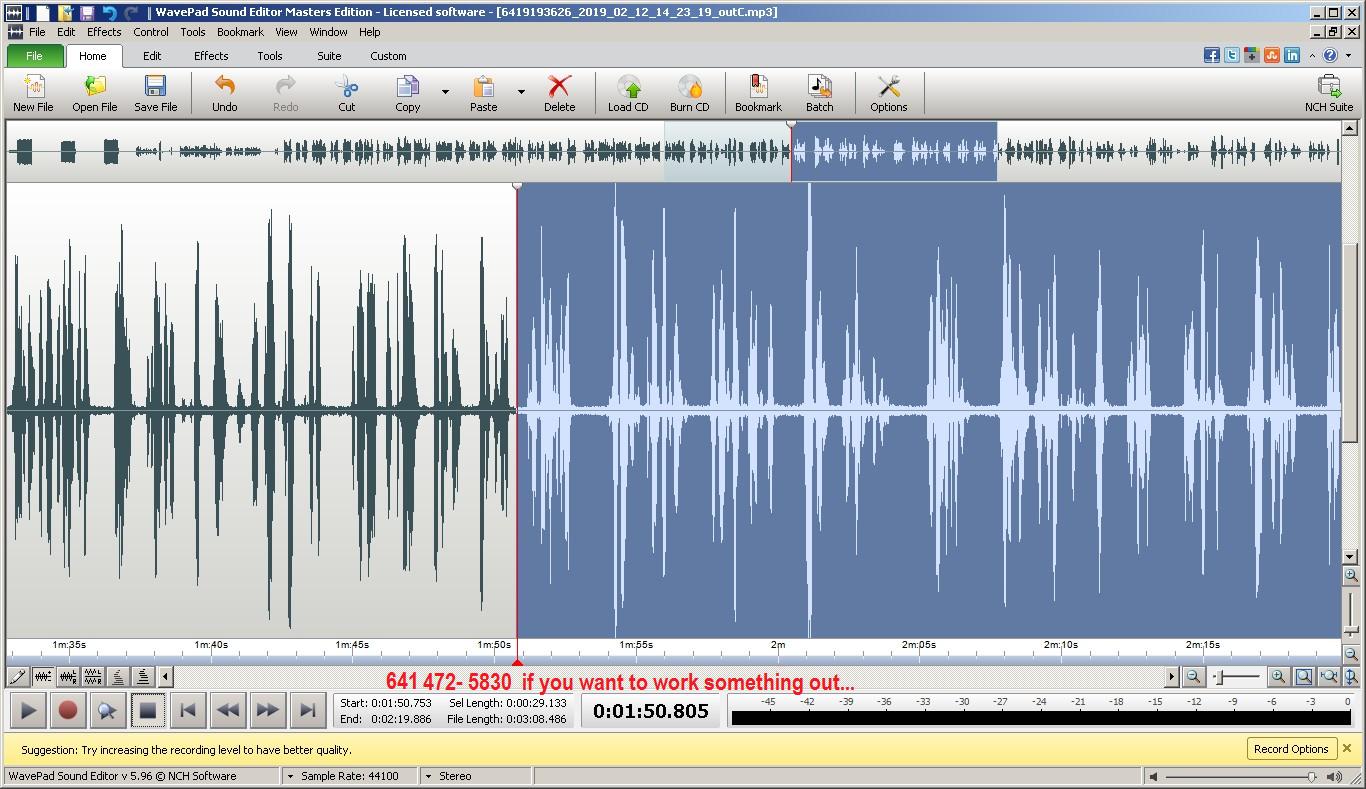Click the Record Options button
Viewport: 1366px width, 789px height.
(1290, 749)
